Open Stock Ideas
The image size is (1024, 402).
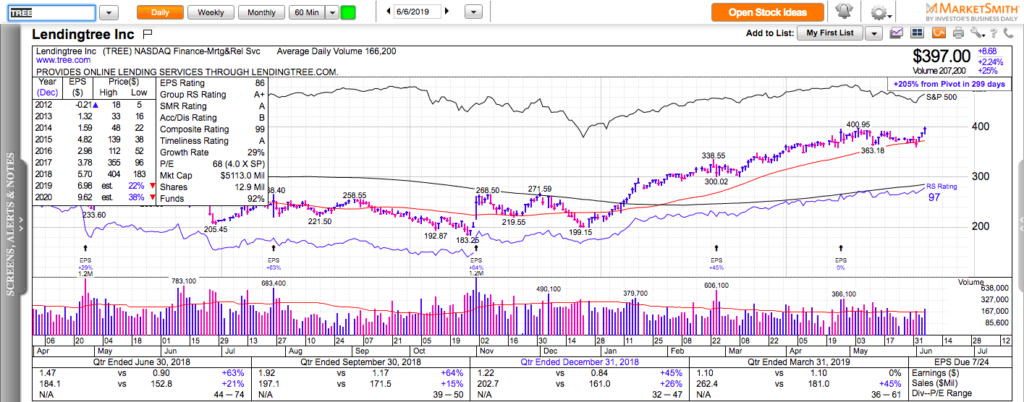coord(768,12)
